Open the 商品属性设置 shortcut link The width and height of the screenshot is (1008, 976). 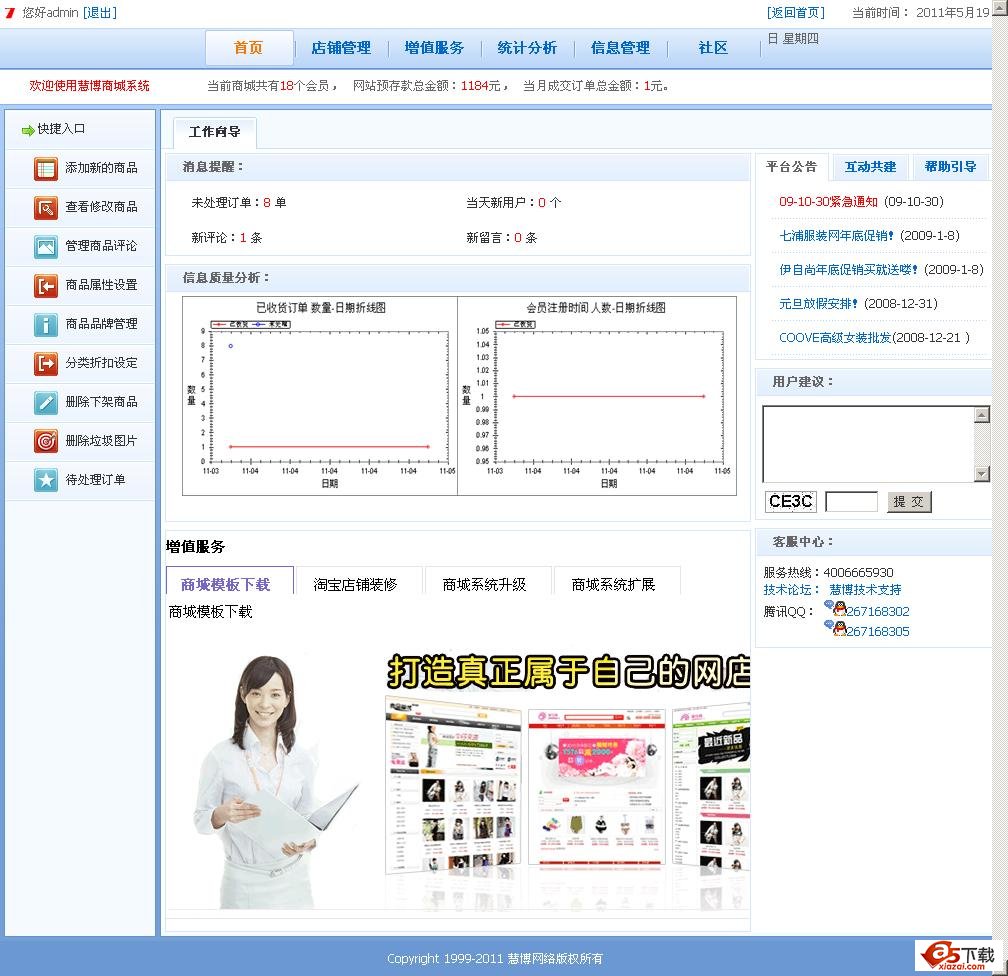coord(102,285)
